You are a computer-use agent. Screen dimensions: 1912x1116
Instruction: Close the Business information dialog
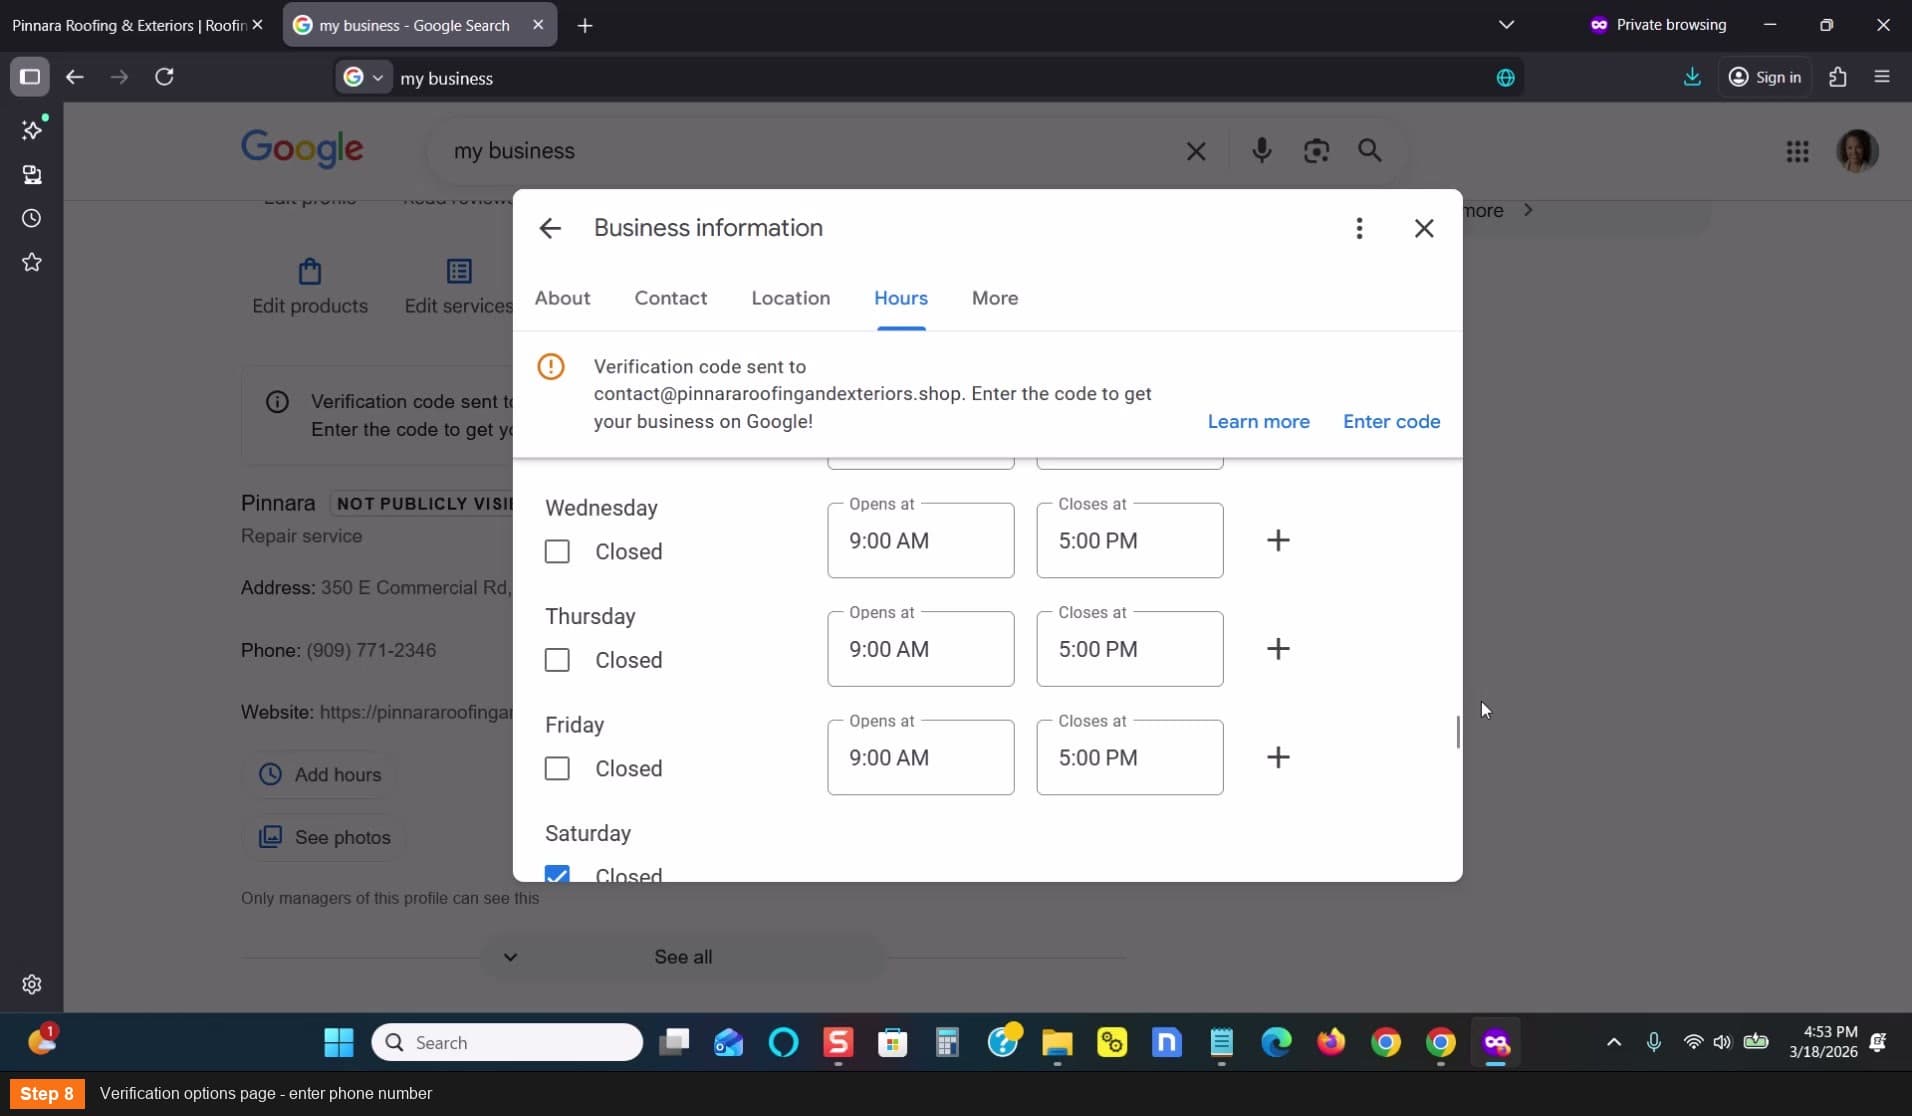click(x=1424, y=228)
